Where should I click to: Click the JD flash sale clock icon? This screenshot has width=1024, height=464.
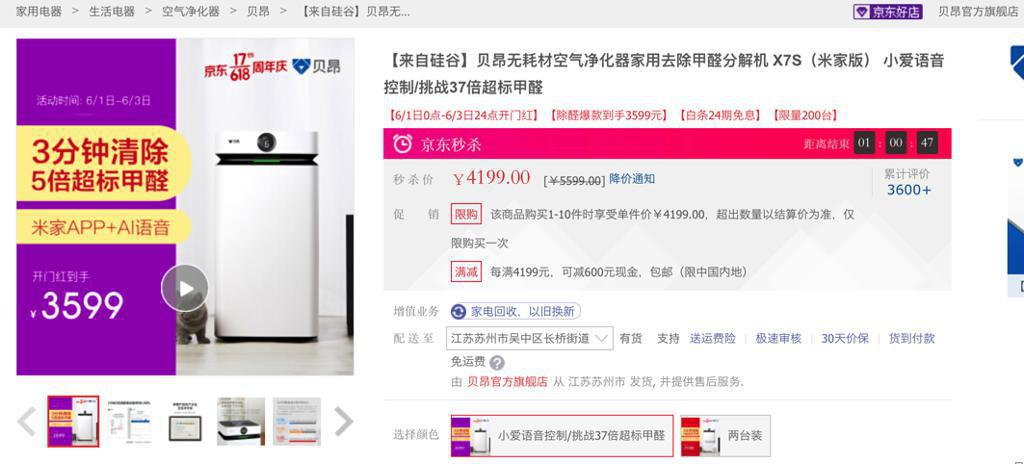402,143
